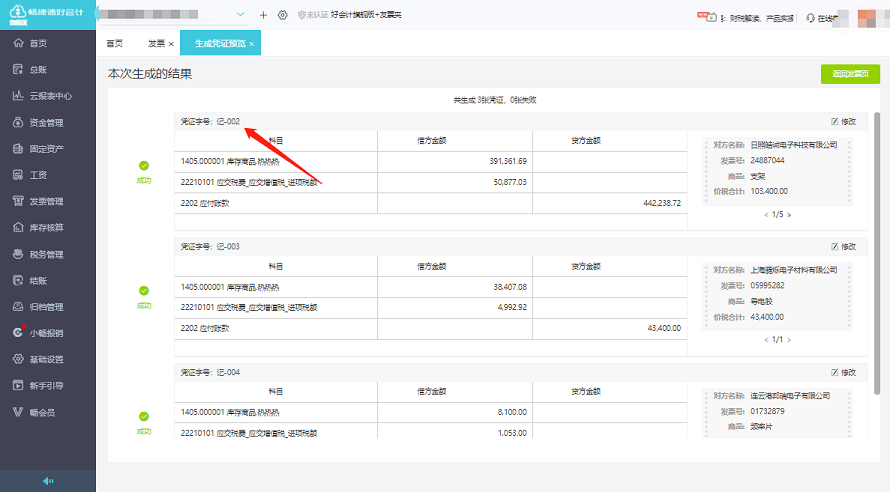Image resolution: width=890 pixels, height=492 pixels.
Task: Open 税务管理 module
Action: coord(46,254)
